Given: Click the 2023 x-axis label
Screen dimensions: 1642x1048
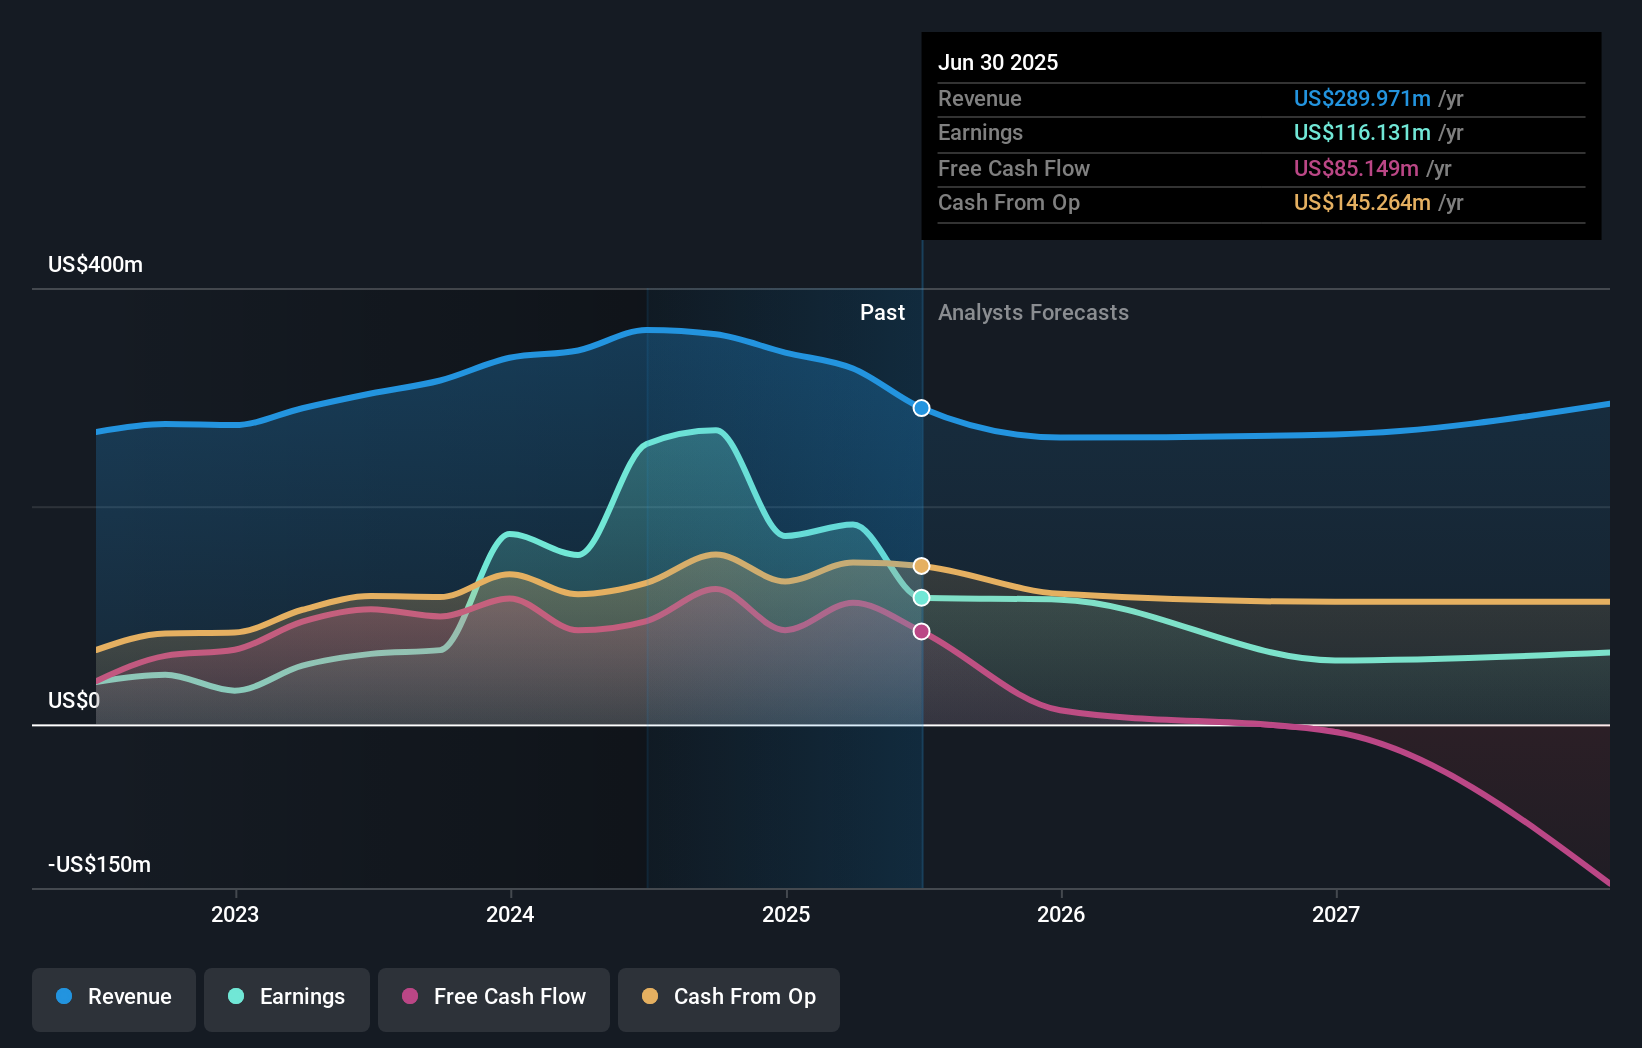Looking at the screenshot, I should click(x=235, y=914).
